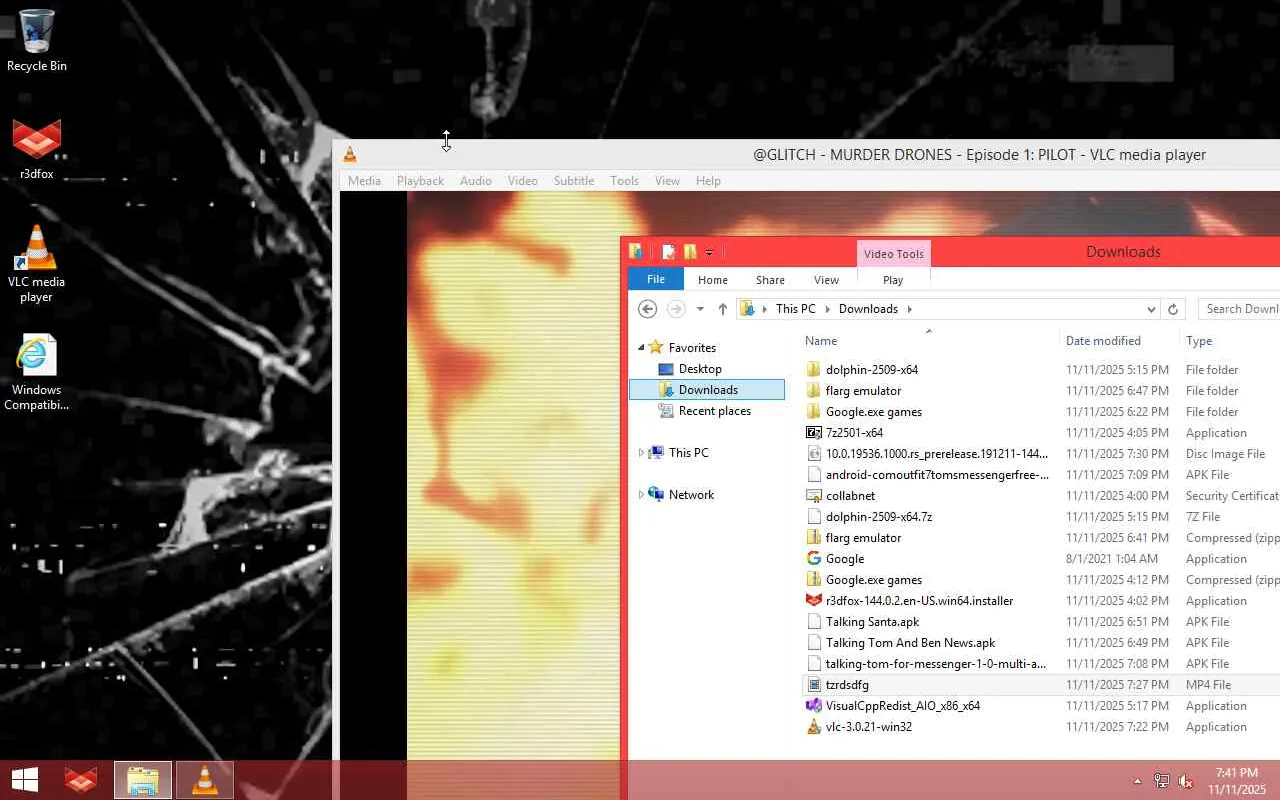Select the VLC media player desktop shortcut
This screenshot has height=800, width=1280.
pyautogui.click(x=37, y=263)
